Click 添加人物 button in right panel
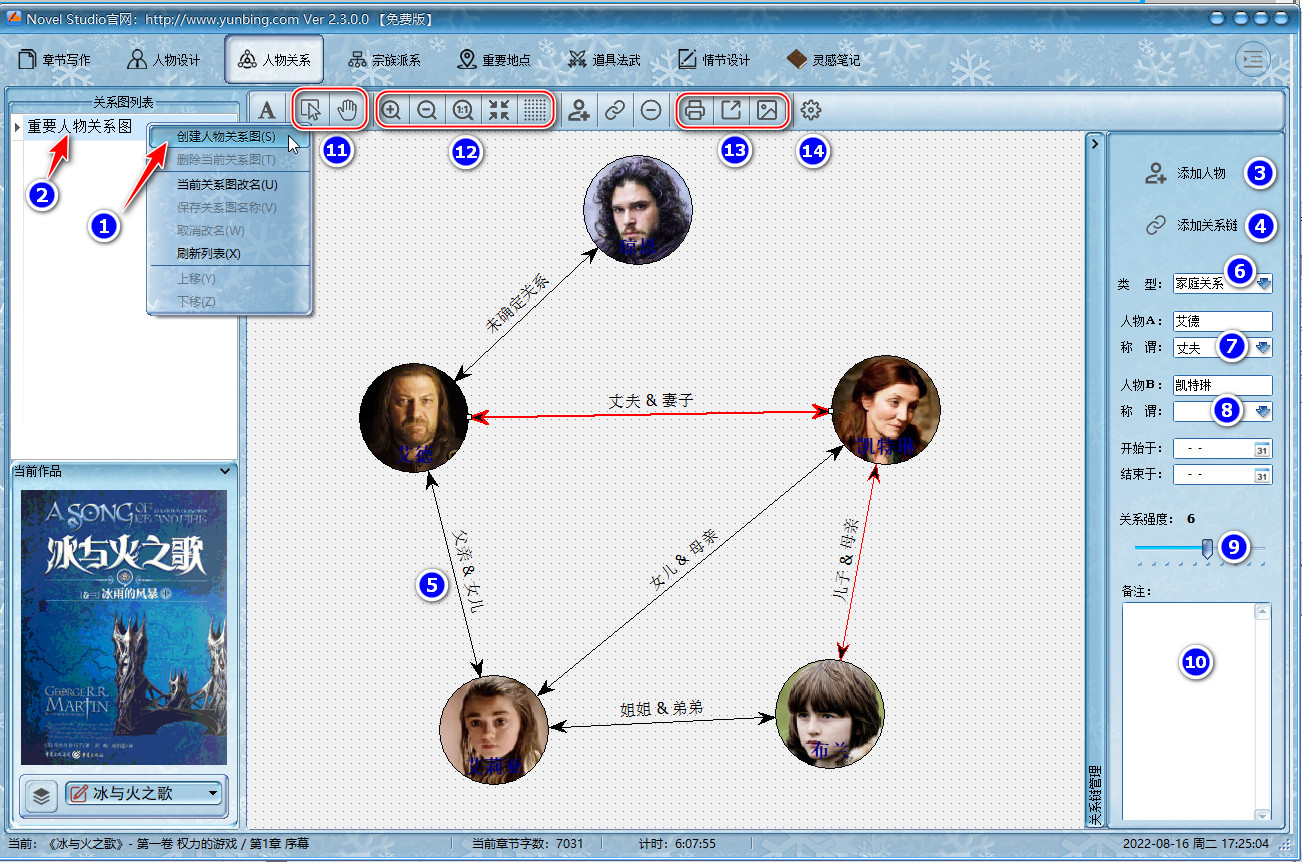Viewport: 1302px width, 862px height. click(x=1186, y=173)
